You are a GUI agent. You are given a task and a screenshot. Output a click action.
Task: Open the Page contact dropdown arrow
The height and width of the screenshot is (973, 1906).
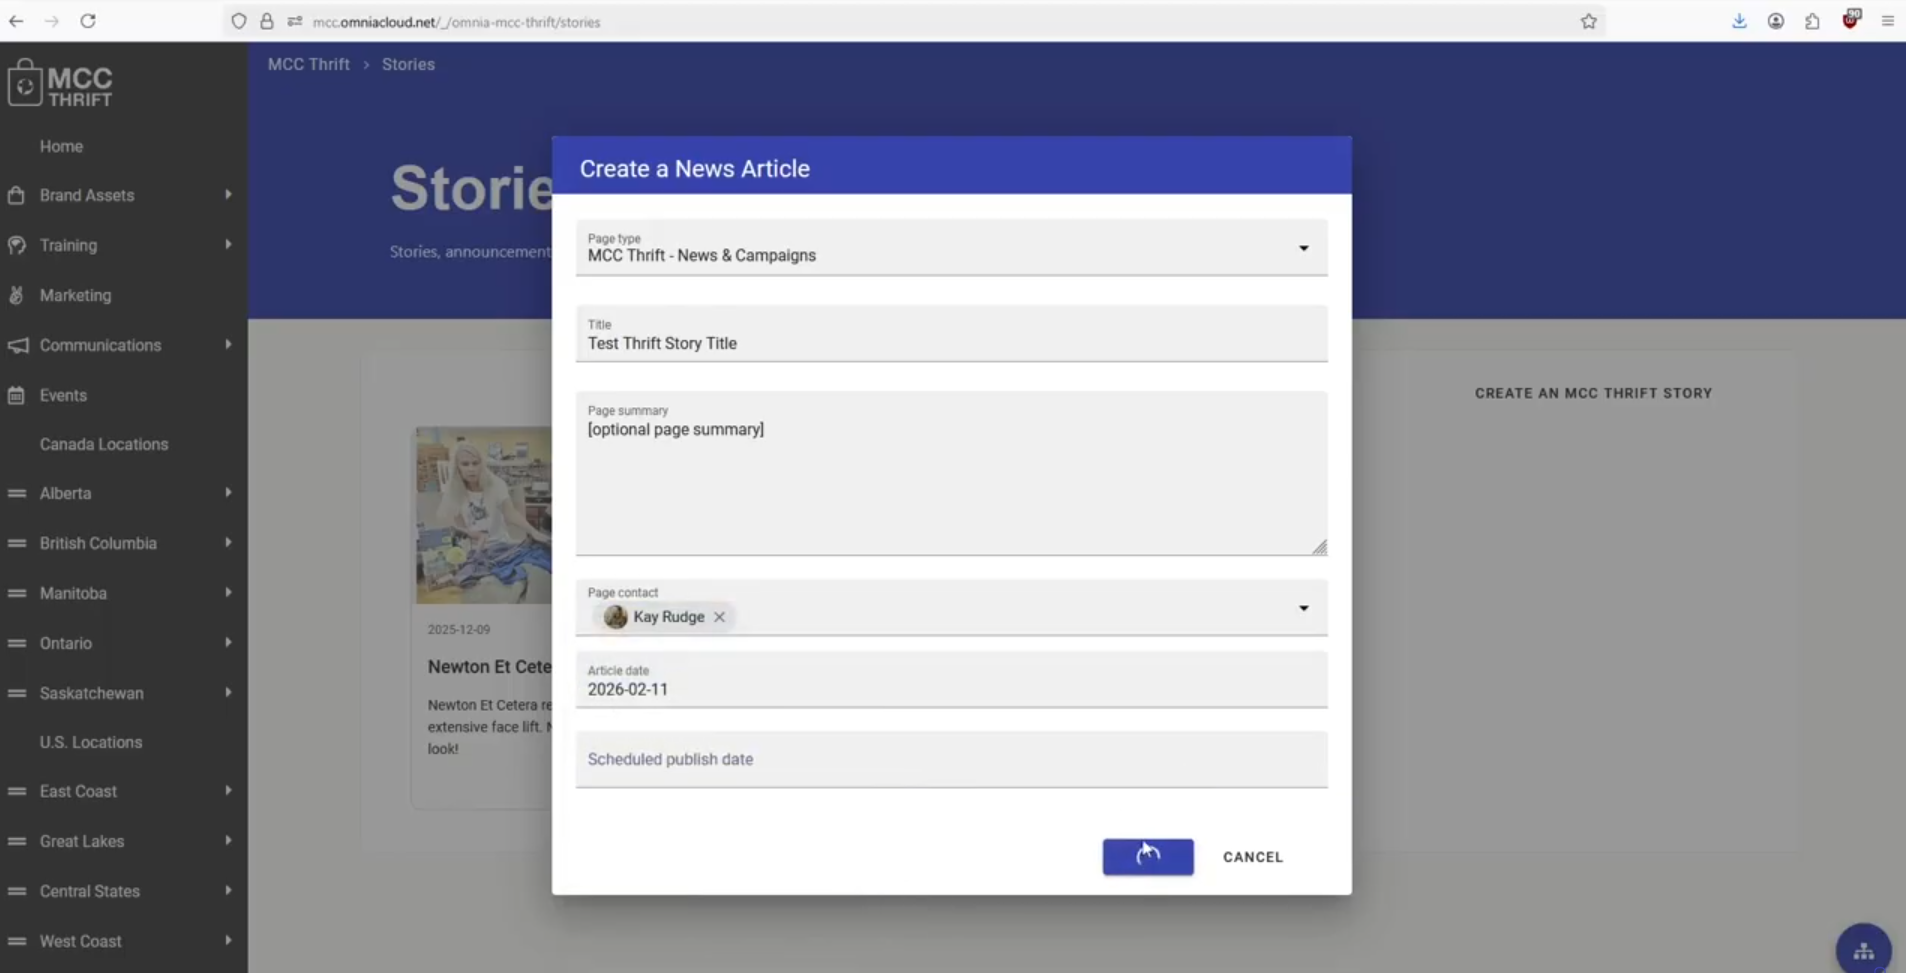1304,608
